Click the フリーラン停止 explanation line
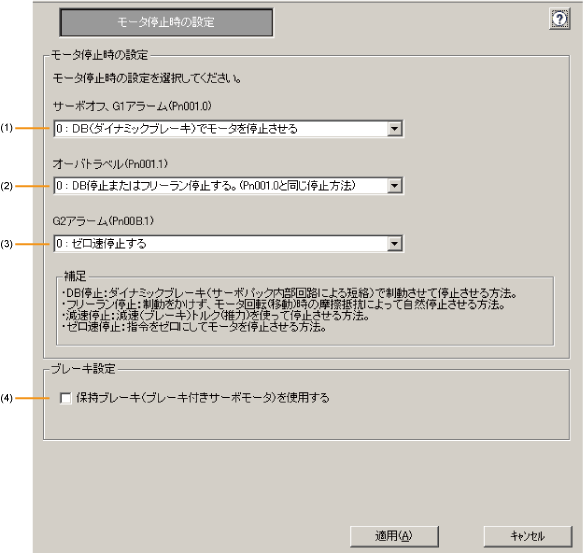Screen dimensions: 583x554 pyautogui.click(x=283, y=305)
